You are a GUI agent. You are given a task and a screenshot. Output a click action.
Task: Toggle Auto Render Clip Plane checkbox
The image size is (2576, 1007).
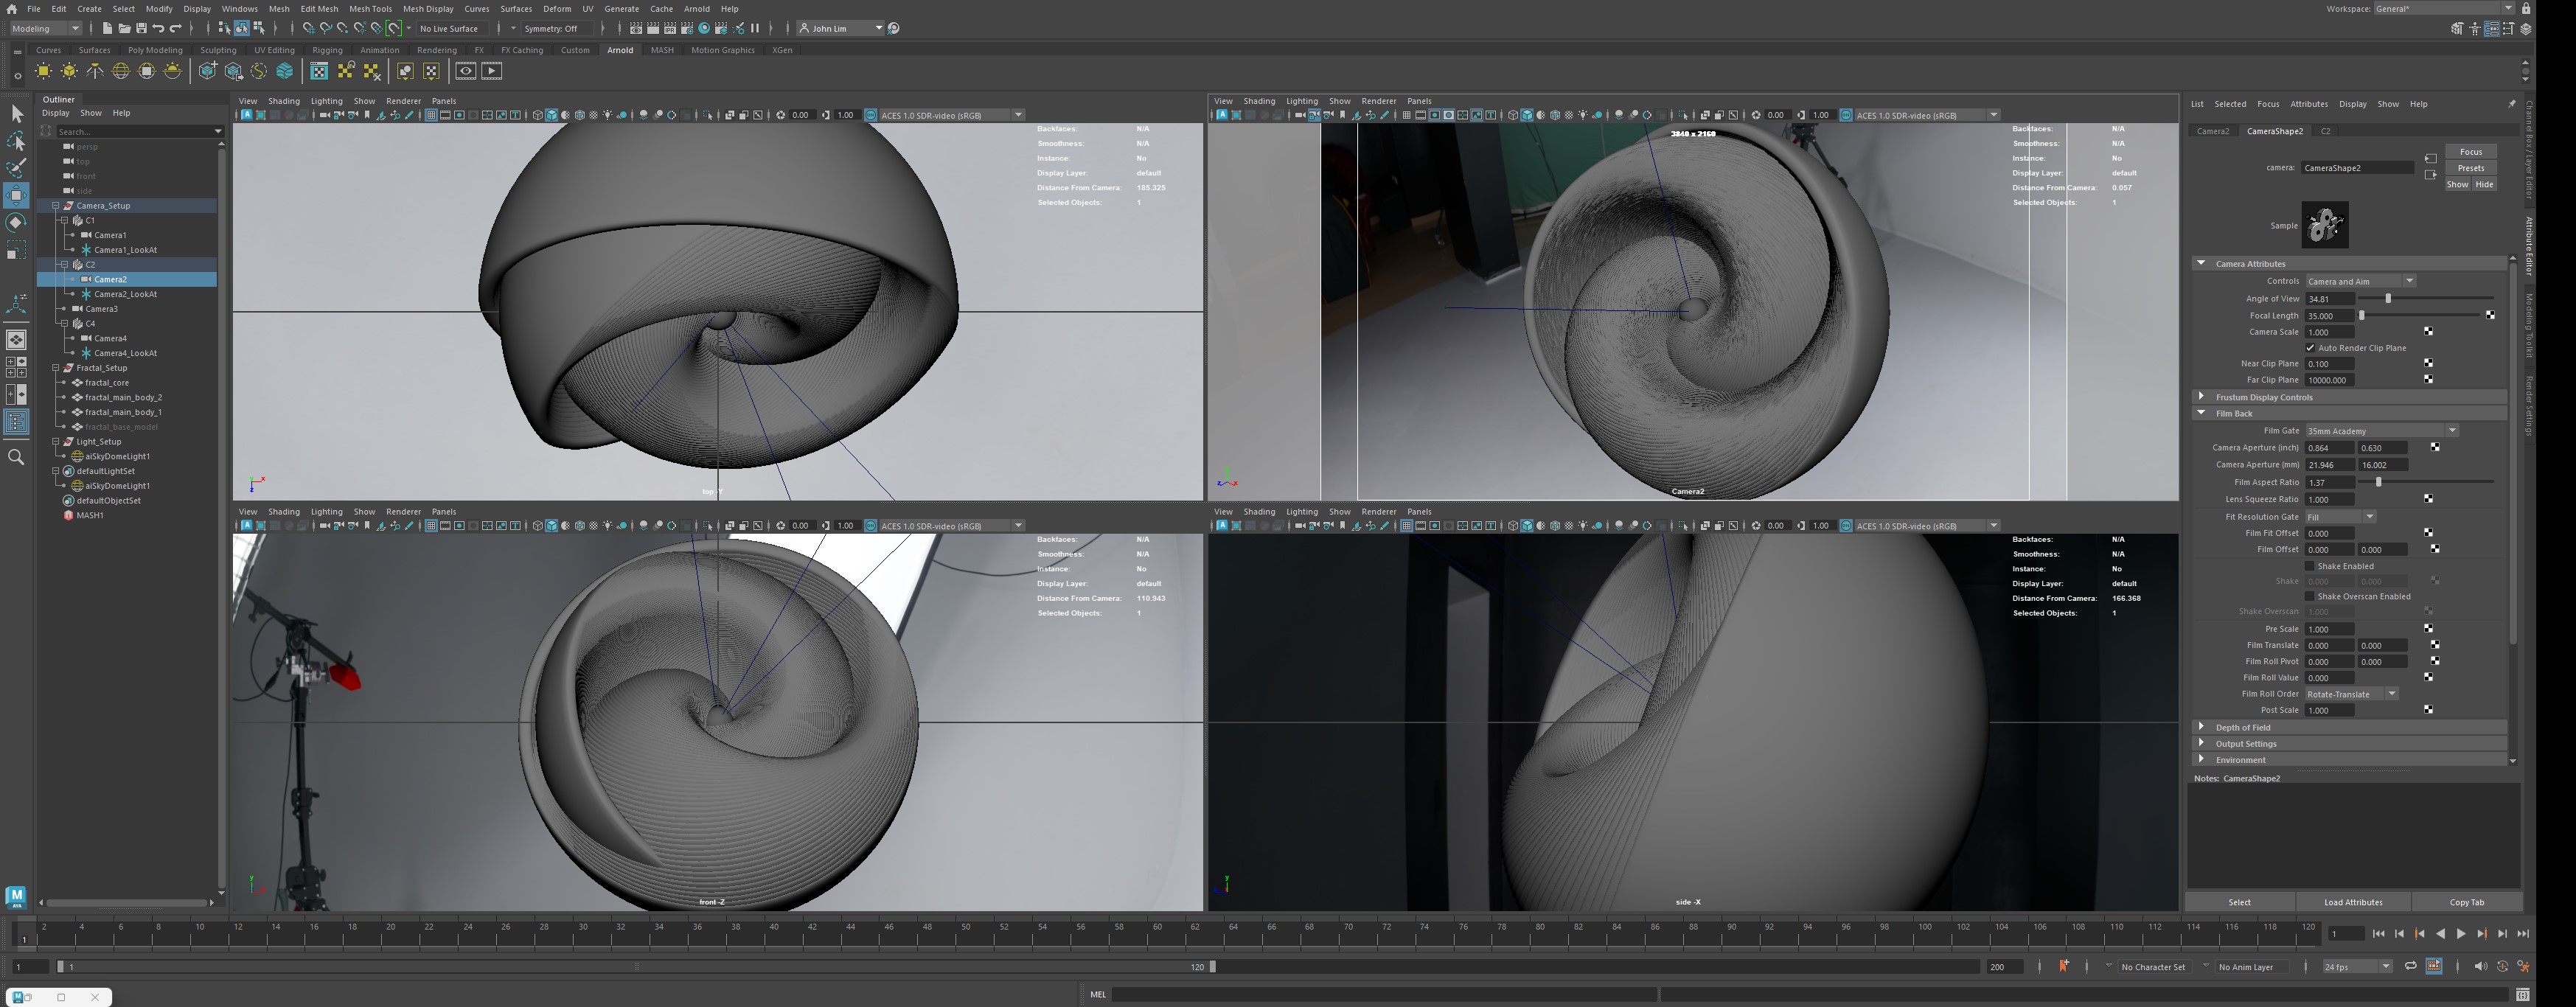point(2310,348)
